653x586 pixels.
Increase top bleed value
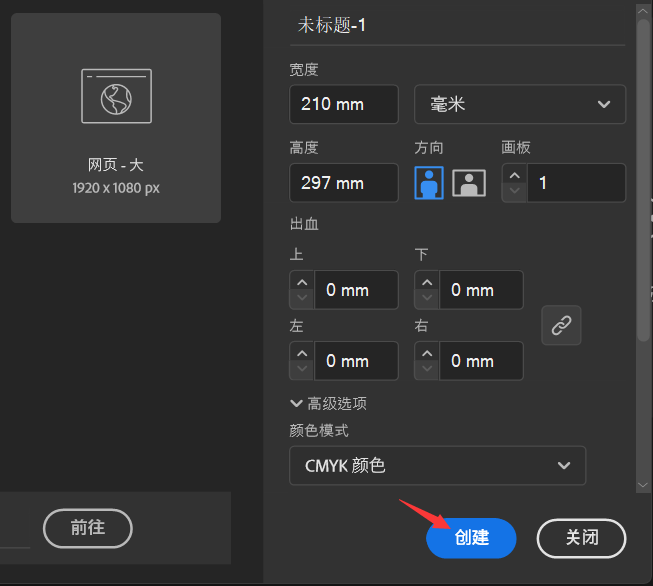pyautogui.click(x=301, y=282)
